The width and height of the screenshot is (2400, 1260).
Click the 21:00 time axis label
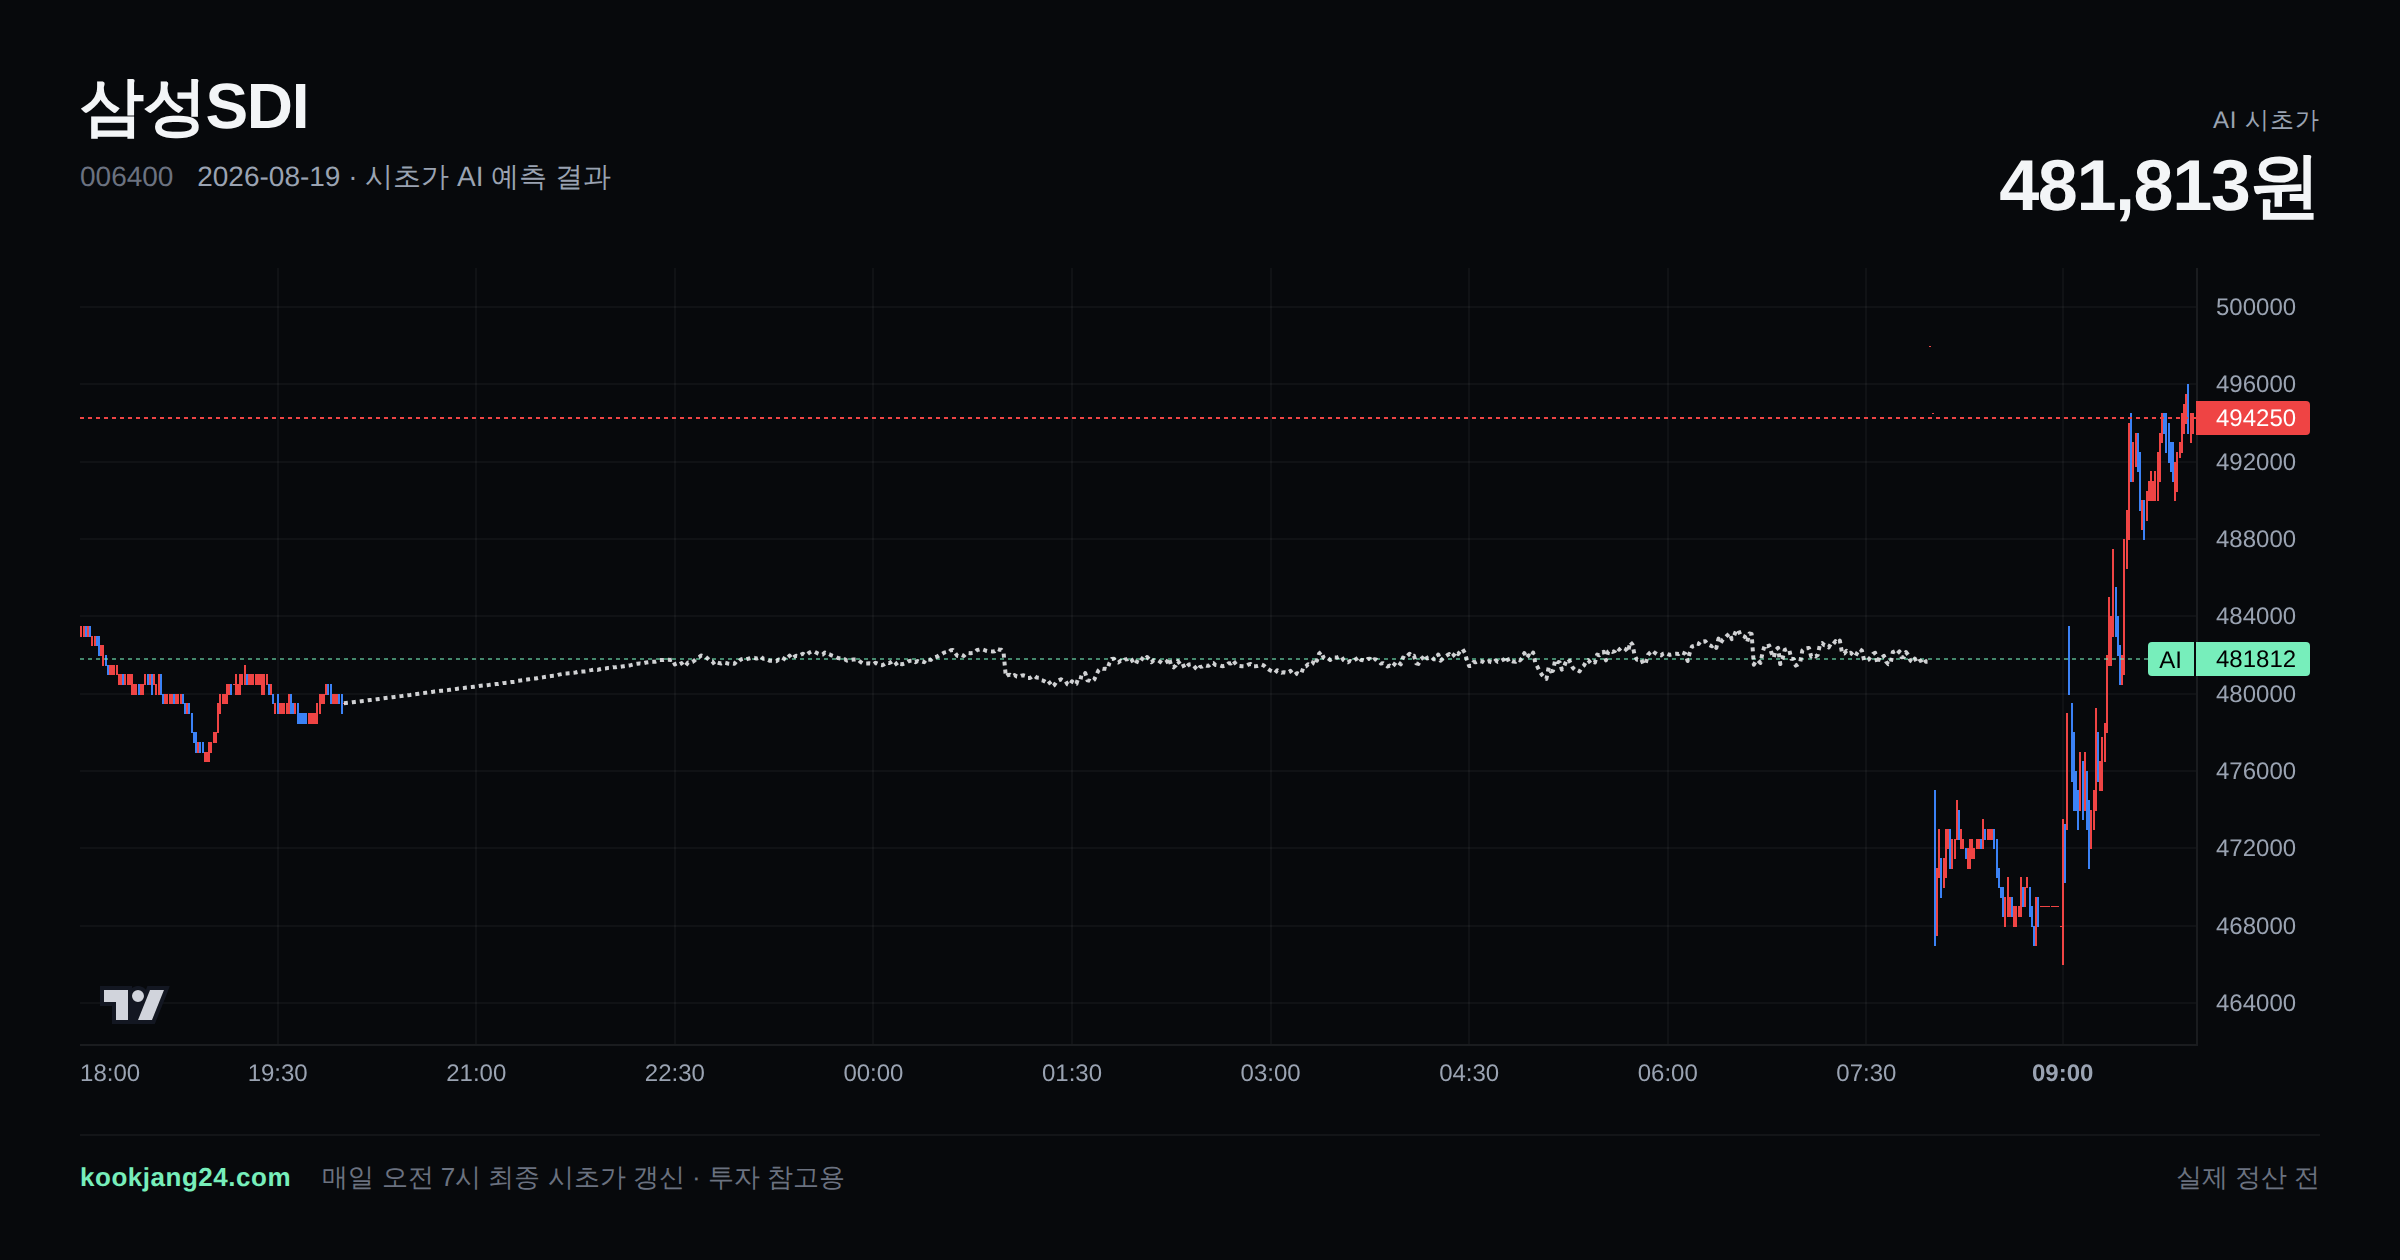[476, 1073]
